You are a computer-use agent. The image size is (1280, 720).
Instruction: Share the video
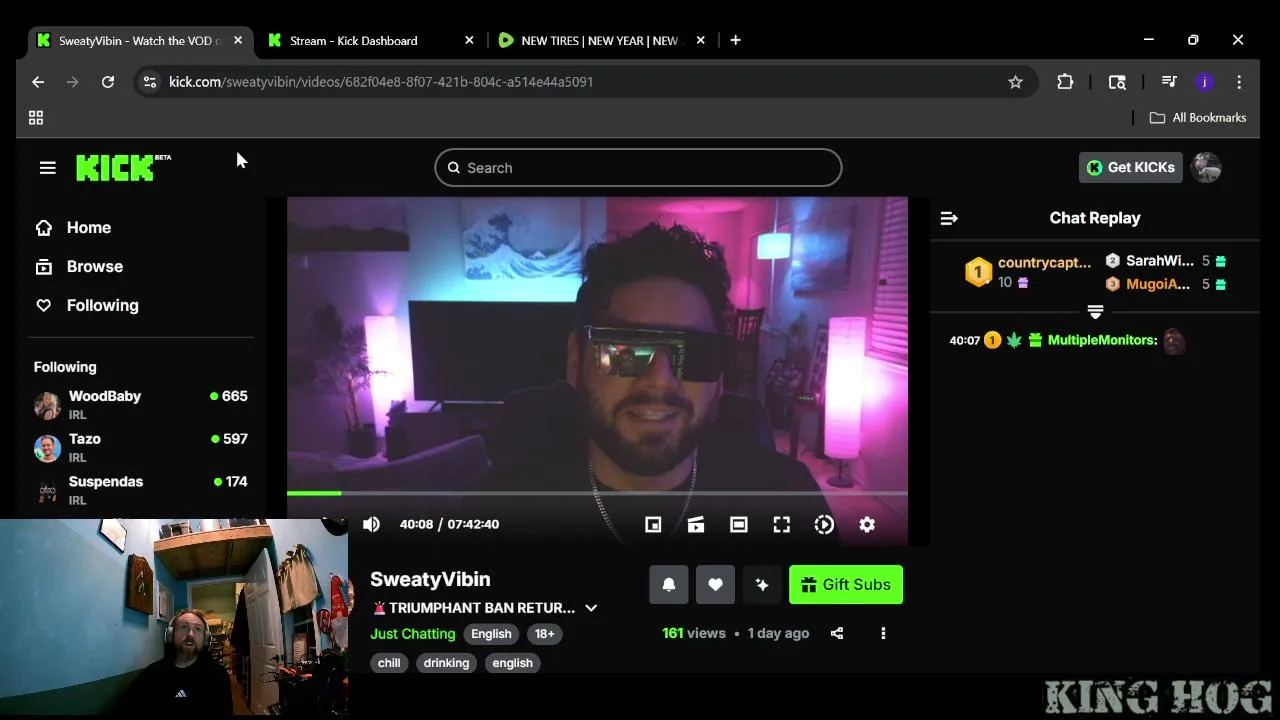pos(837,633)
